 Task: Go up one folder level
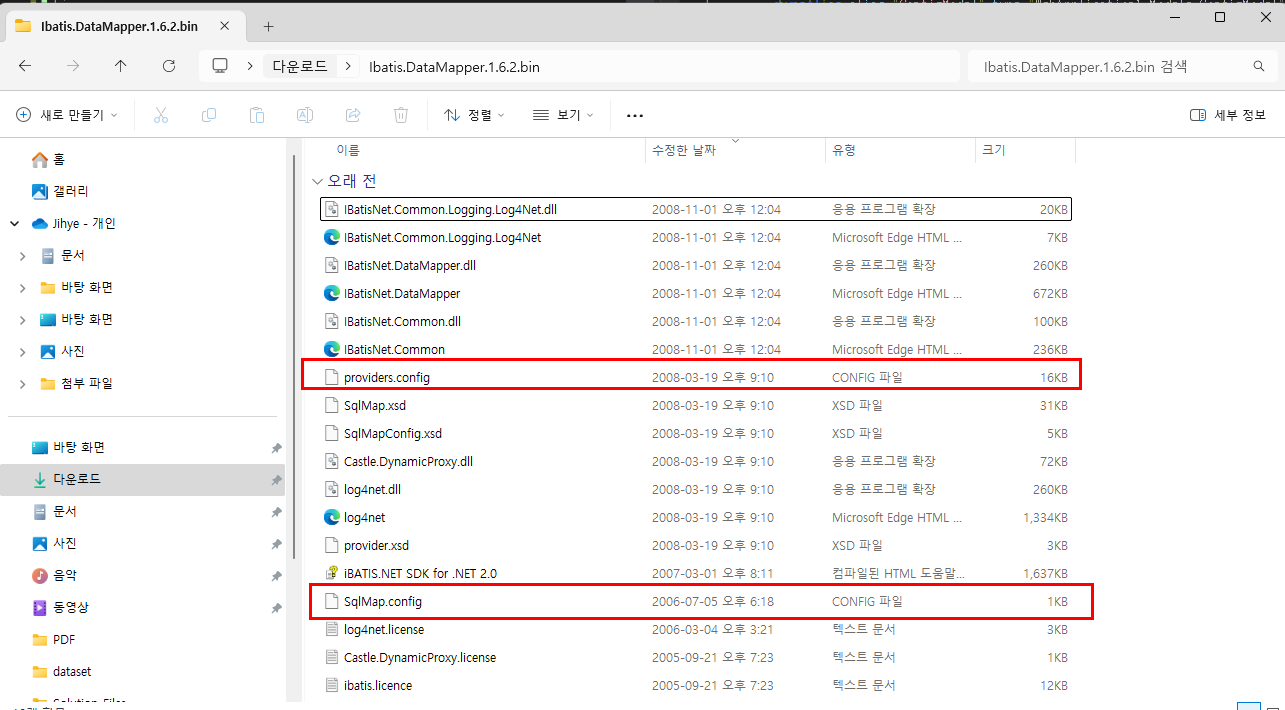[121, 66]
